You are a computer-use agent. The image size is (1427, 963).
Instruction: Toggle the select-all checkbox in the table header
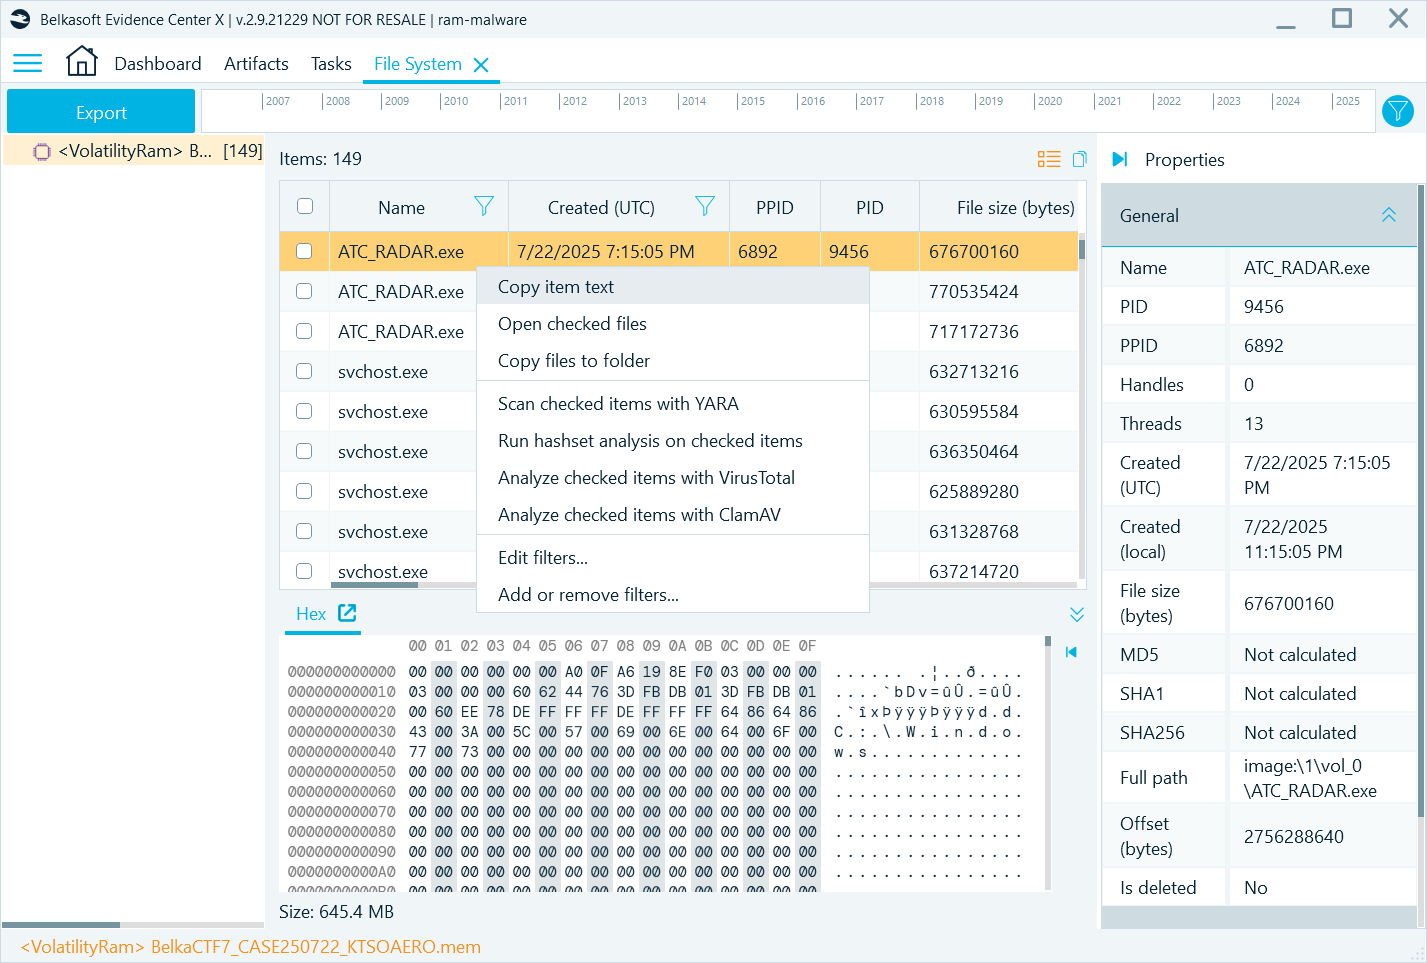pos(304,205)
